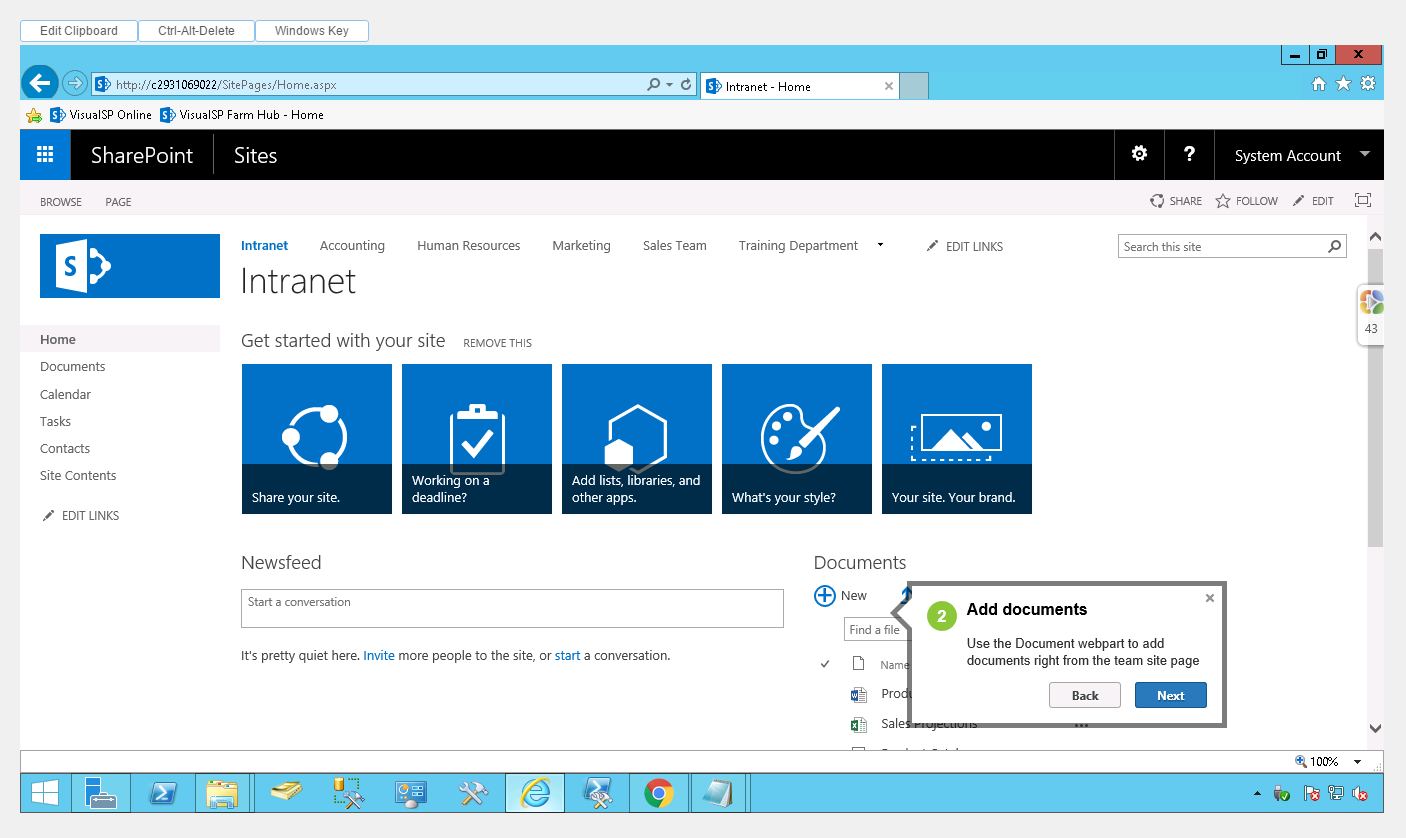Open Site Contents in the left navigation
Viewport: 1406px width, 838px height.
coord(78,475)
